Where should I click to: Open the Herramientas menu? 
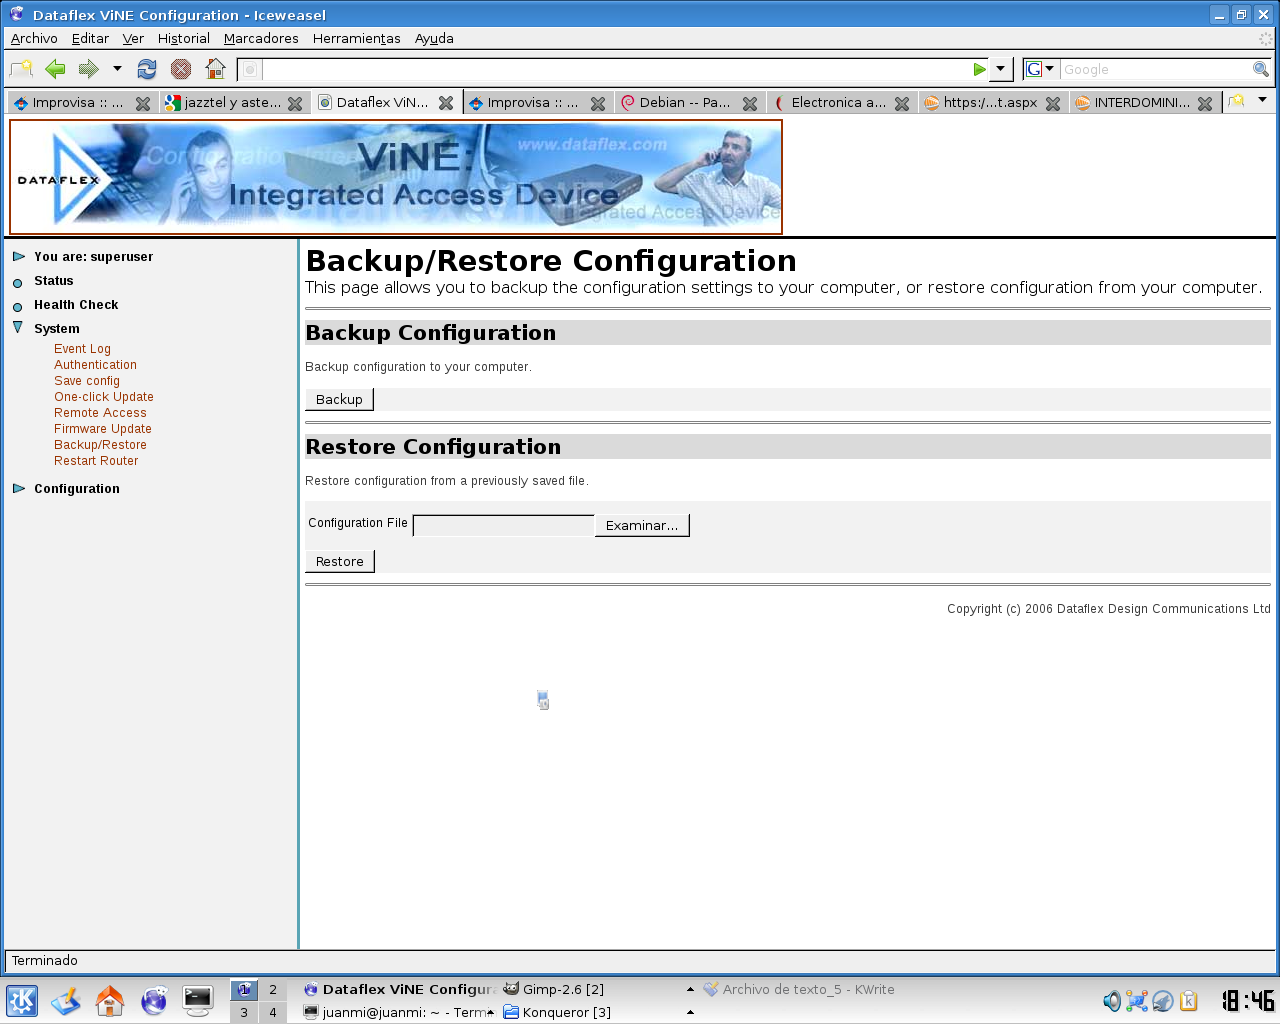356,38
